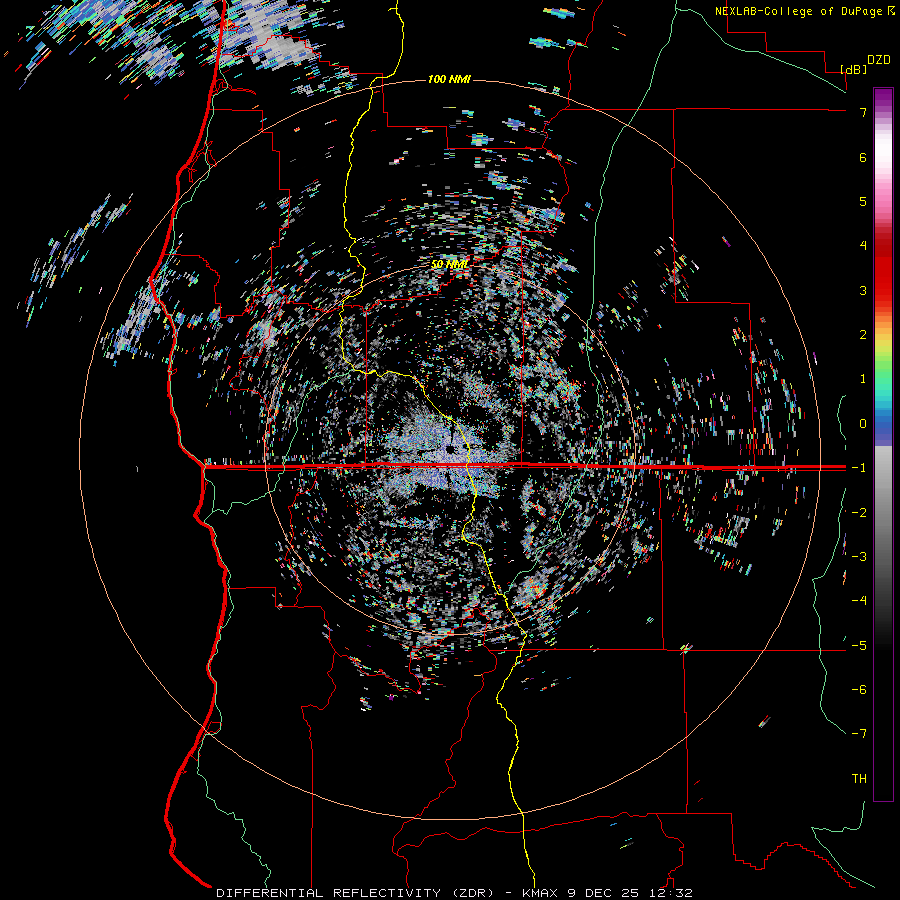This screenshot has height=900, width=900.
Task: Click the -4 value on color scale
Action: tap(859, 600)
